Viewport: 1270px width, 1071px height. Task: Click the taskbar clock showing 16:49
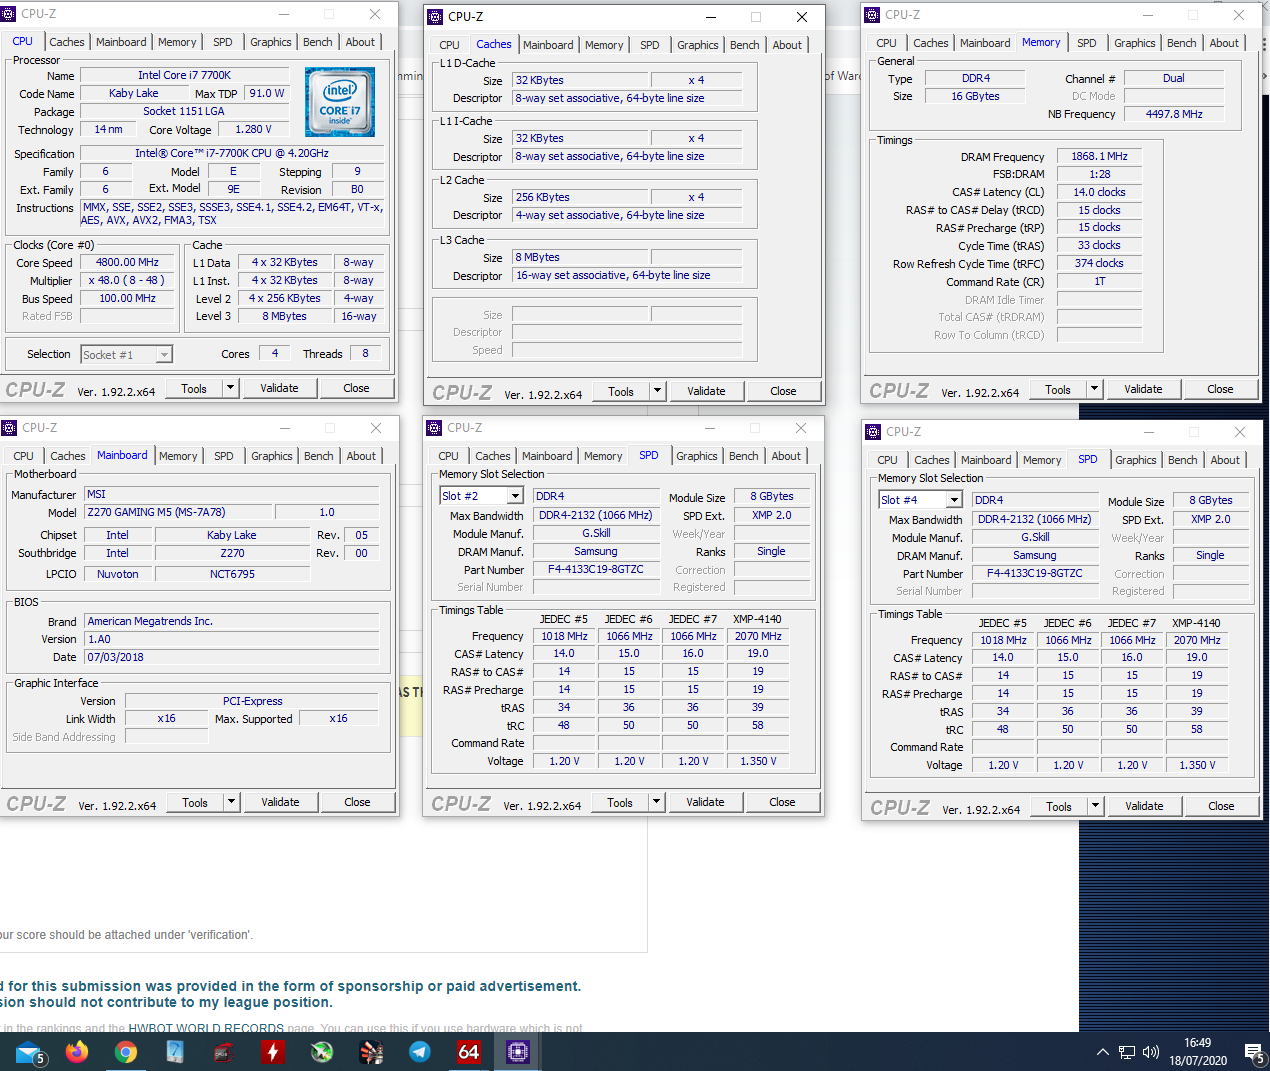[1198, 1043]
